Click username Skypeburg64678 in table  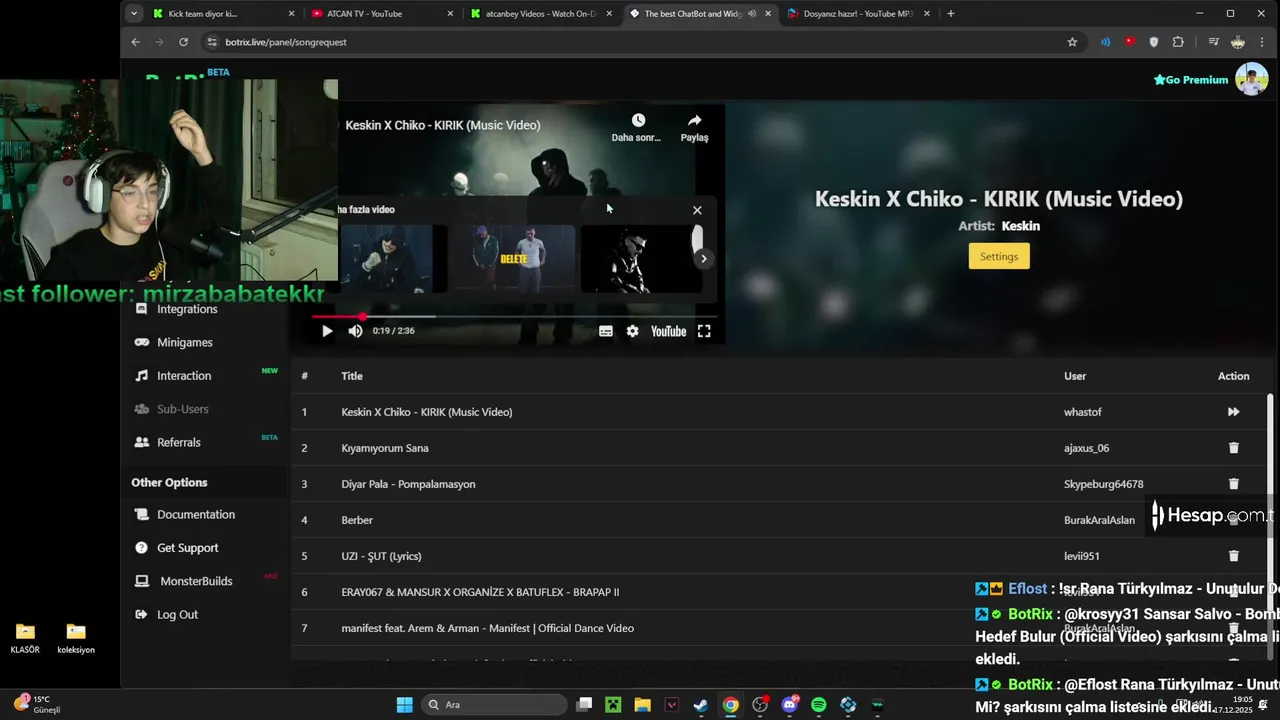pos(1103,484)
